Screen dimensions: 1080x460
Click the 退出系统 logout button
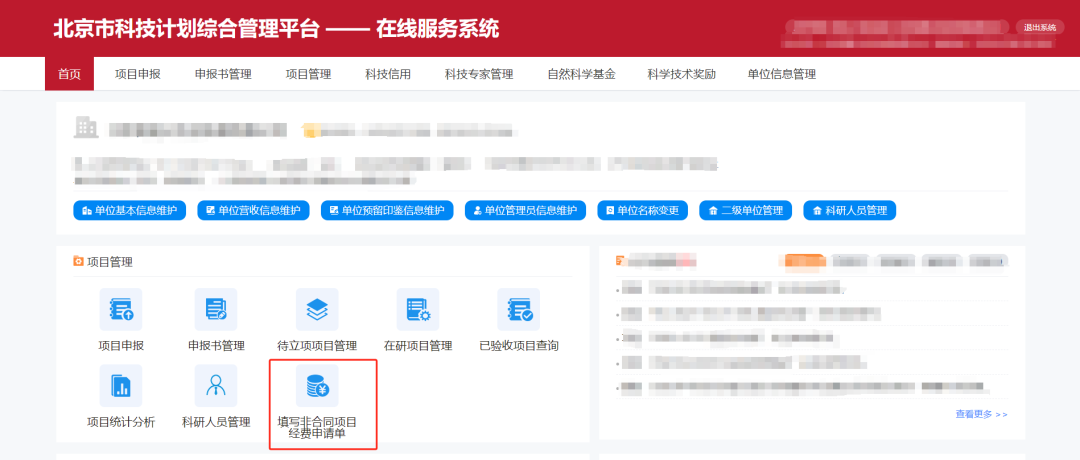click(1040, 27)
